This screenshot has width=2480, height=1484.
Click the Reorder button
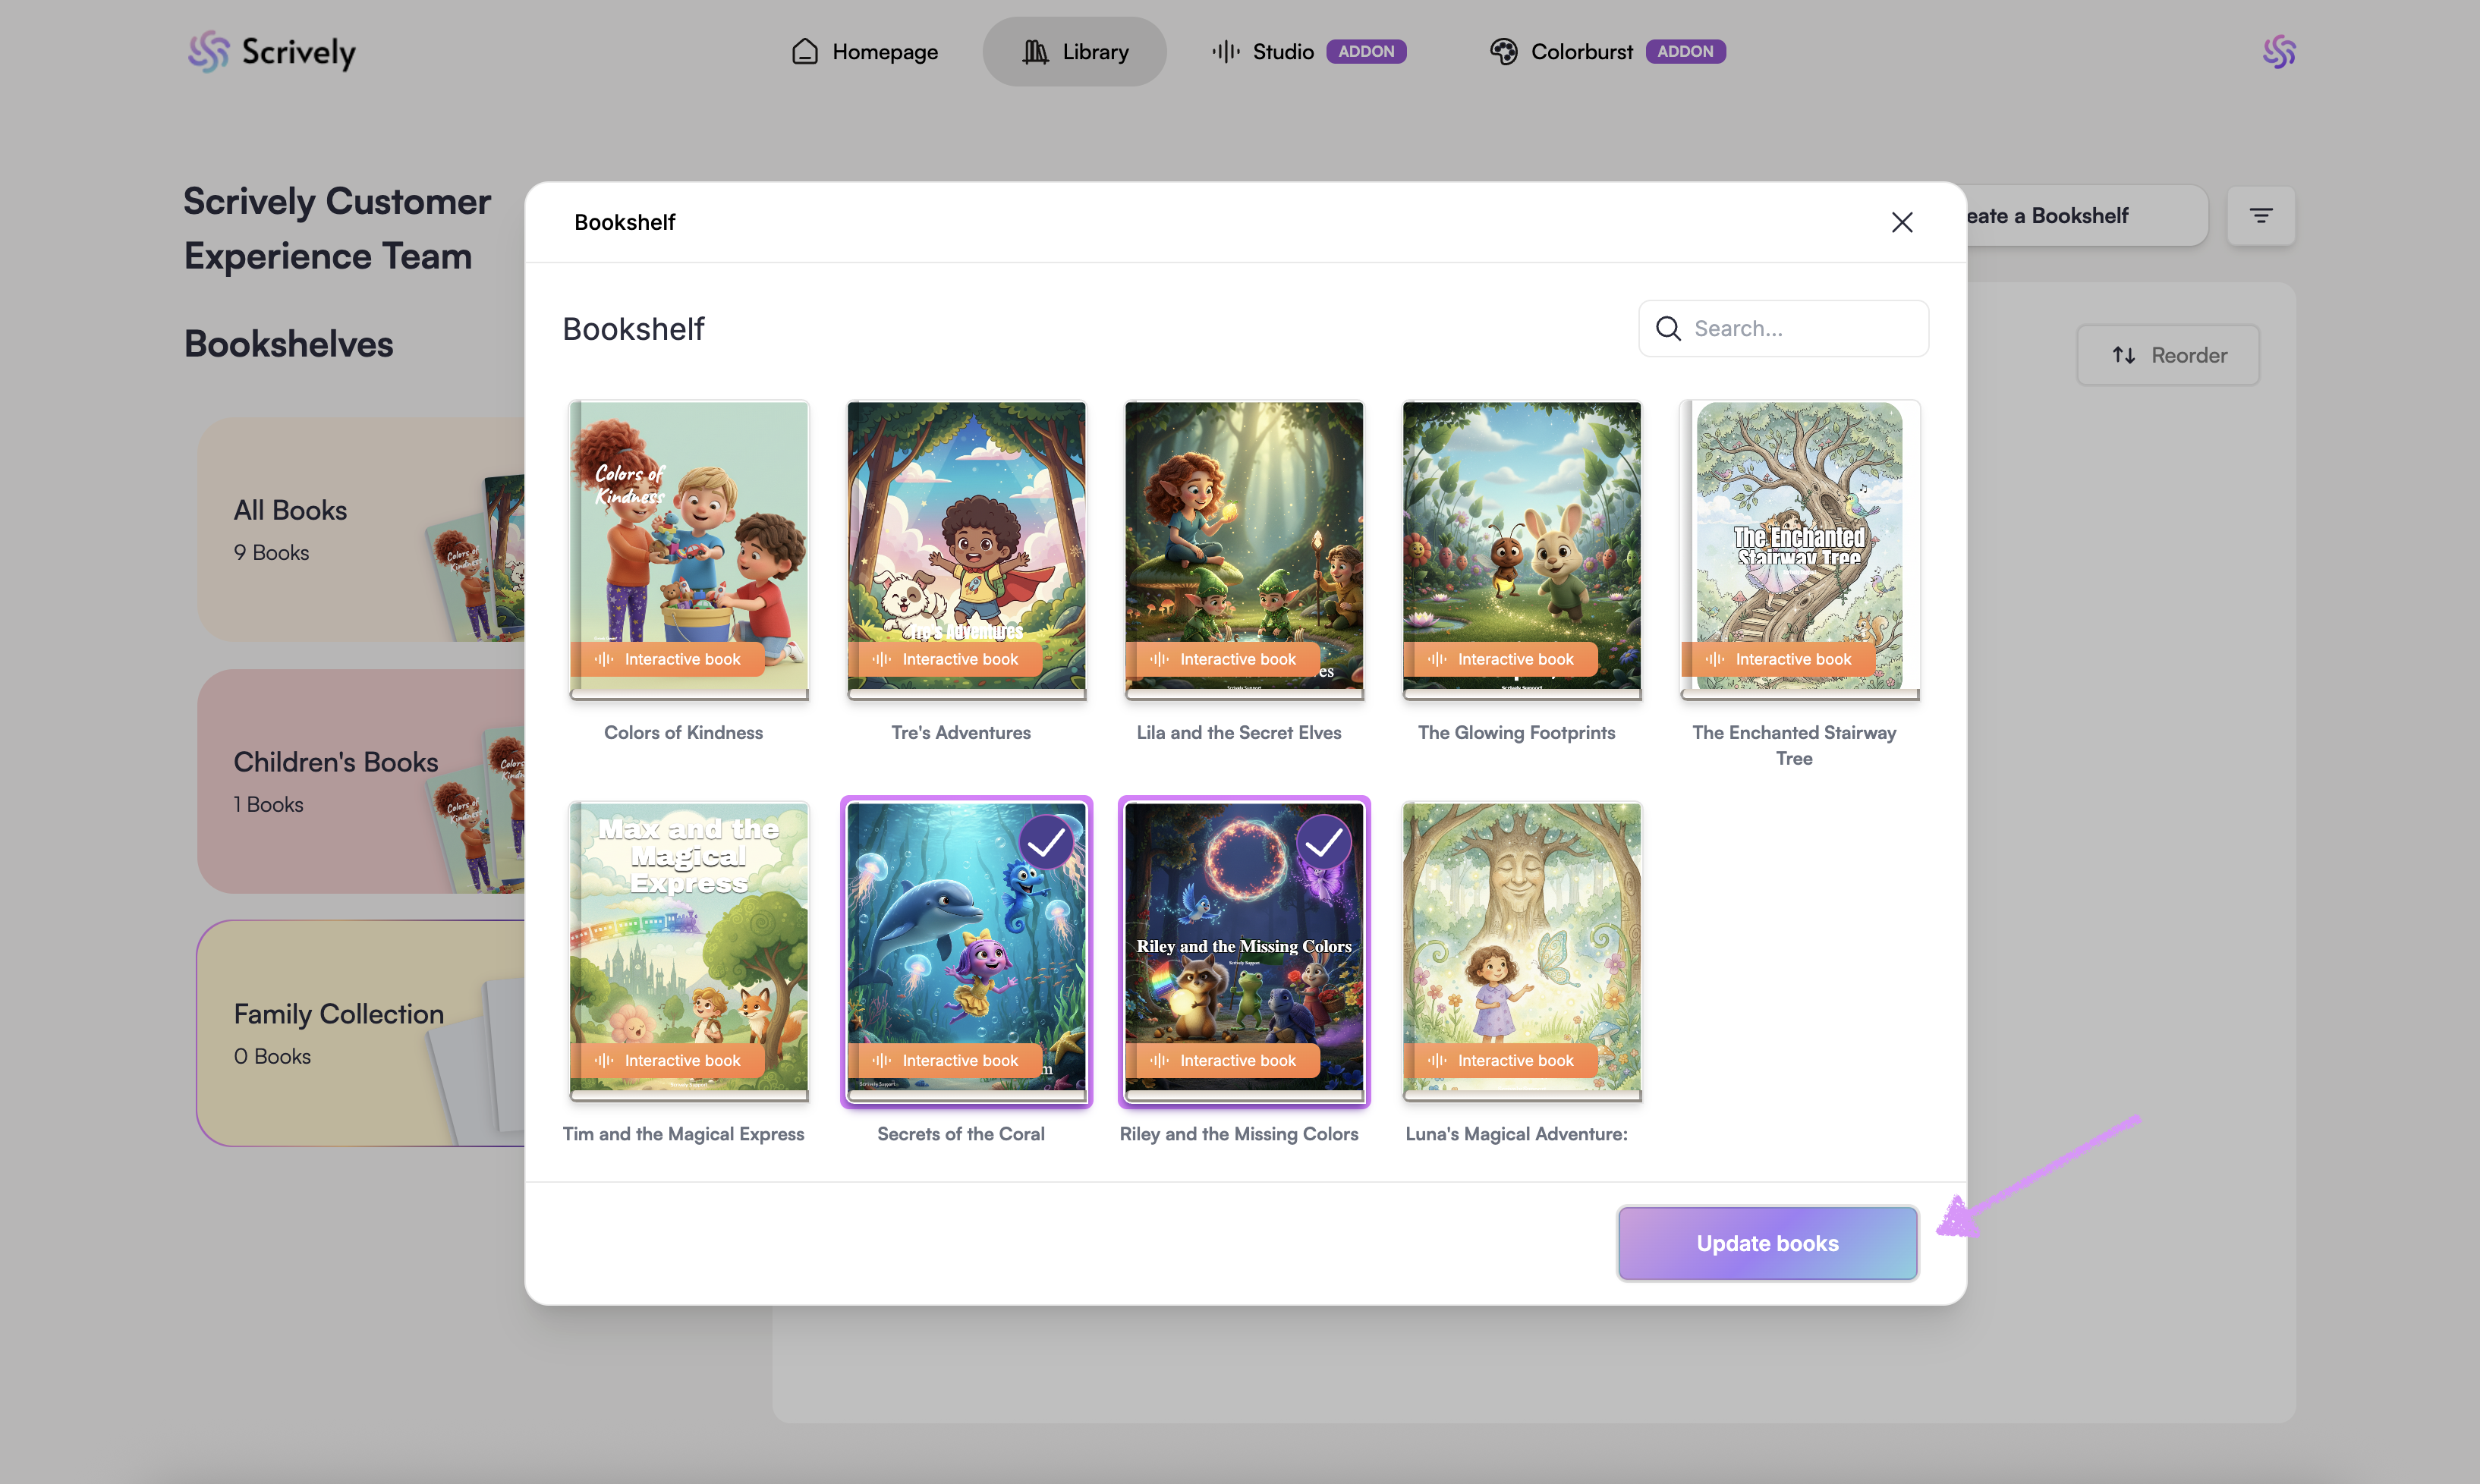[x=2167, y=355]
